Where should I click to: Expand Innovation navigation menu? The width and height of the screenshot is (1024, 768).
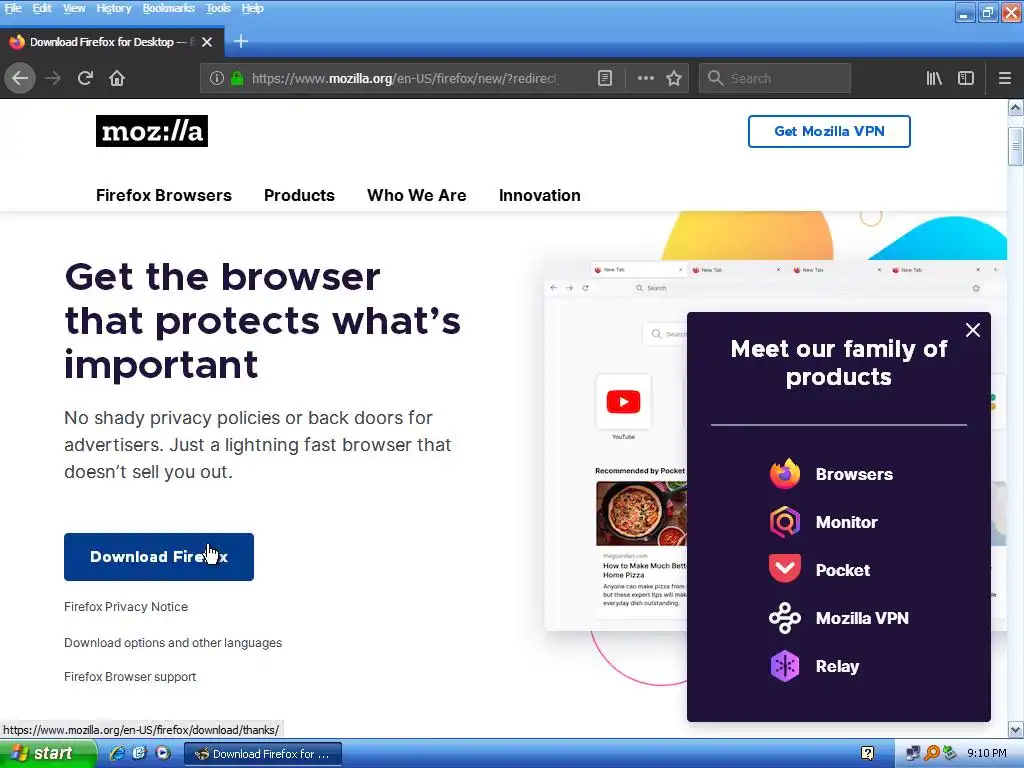click(539, 195)
